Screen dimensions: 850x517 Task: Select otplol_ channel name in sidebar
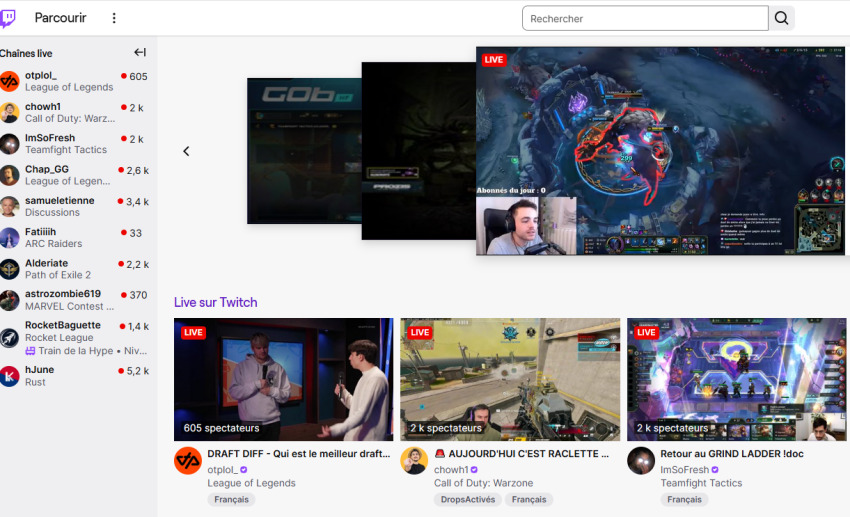click(x=41, y=75)
